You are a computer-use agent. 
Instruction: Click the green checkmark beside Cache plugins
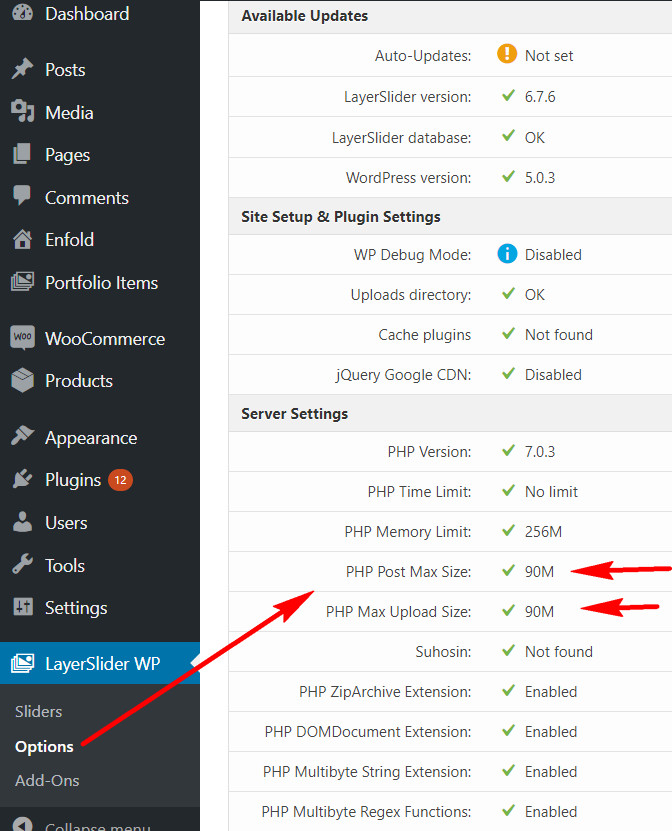click(x=508, y=334)
